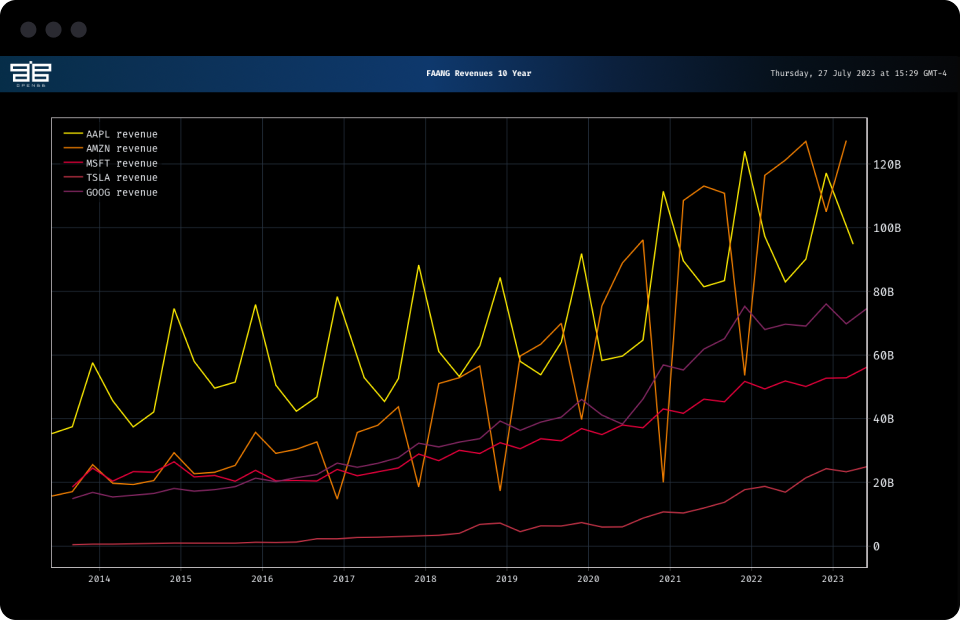Toggle the MSFT revenue legend entry
960x620 pixels.
pyautogui.click(x=121, y=163)
